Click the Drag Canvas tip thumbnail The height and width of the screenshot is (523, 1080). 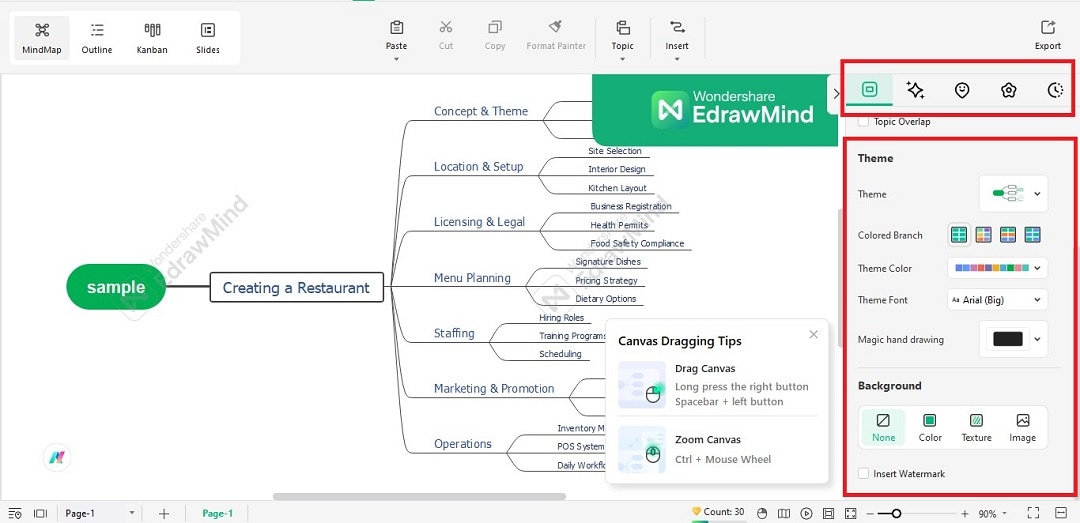pos(642,385)
